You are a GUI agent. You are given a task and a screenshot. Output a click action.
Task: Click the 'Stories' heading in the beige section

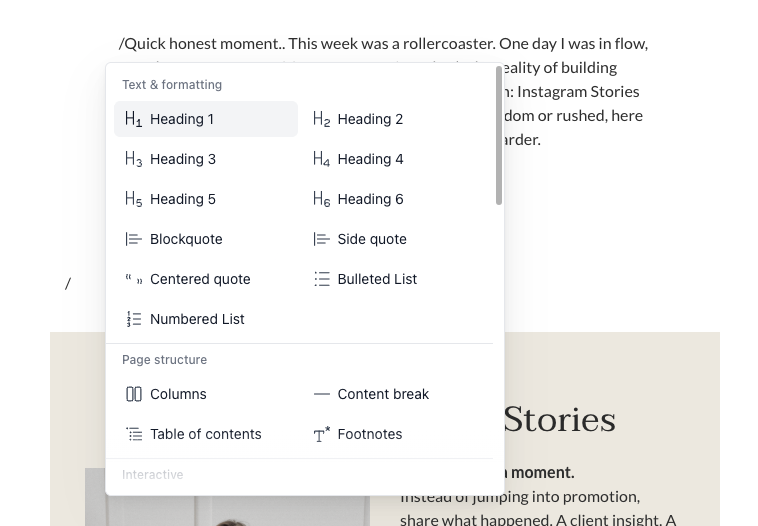coord(559,419)
